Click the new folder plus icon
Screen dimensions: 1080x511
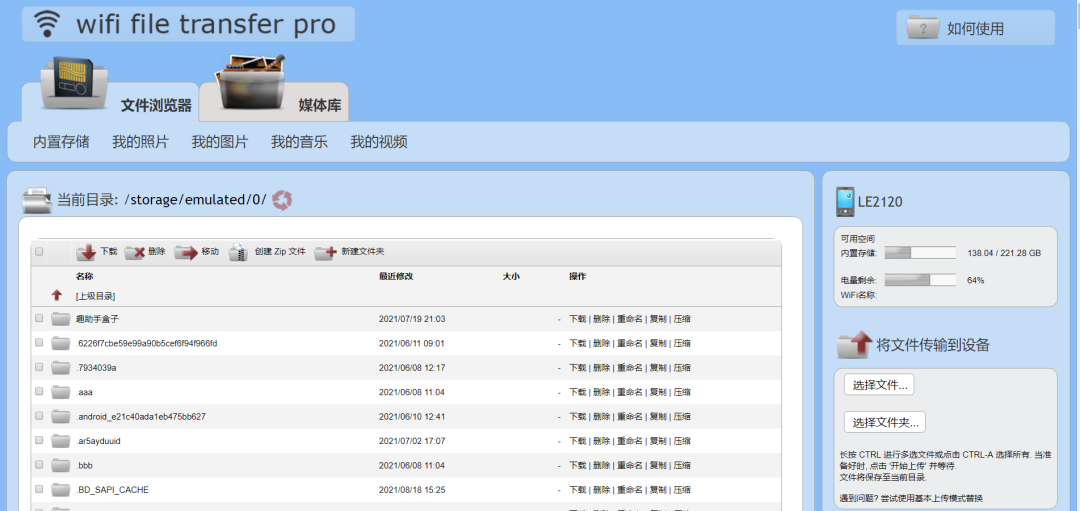[325, 253]
